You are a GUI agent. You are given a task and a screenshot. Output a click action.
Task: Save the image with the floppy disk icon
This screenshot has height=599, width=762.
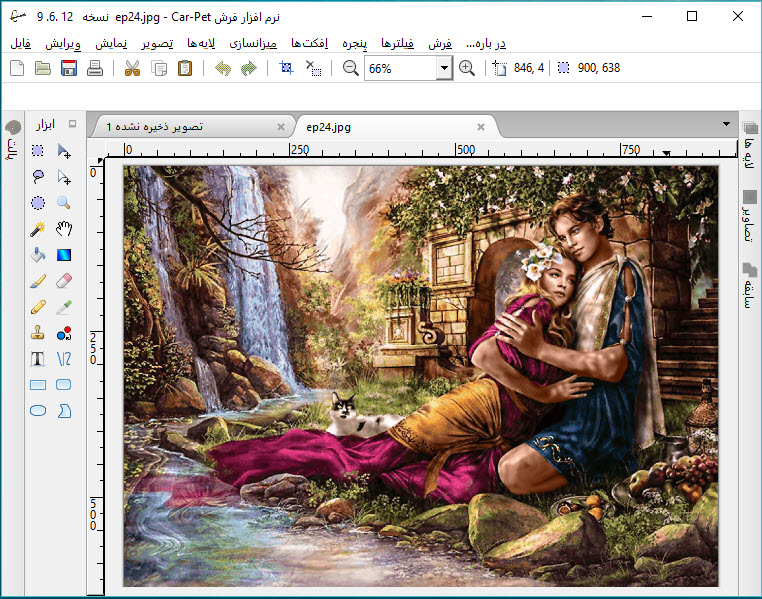[x=69, y=68]
